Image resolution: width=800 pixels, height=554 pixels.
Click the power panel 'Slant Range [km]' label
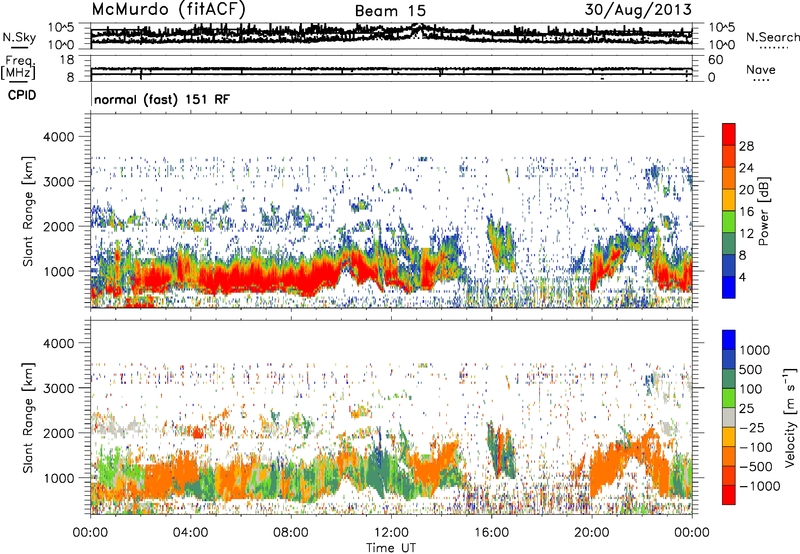pos(28,211)
